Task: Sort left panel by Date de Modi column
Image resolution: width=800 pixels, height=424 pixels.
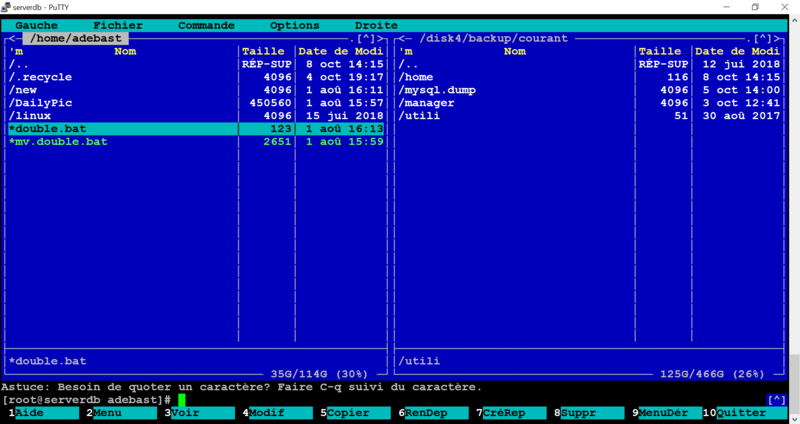Action: 341,52
